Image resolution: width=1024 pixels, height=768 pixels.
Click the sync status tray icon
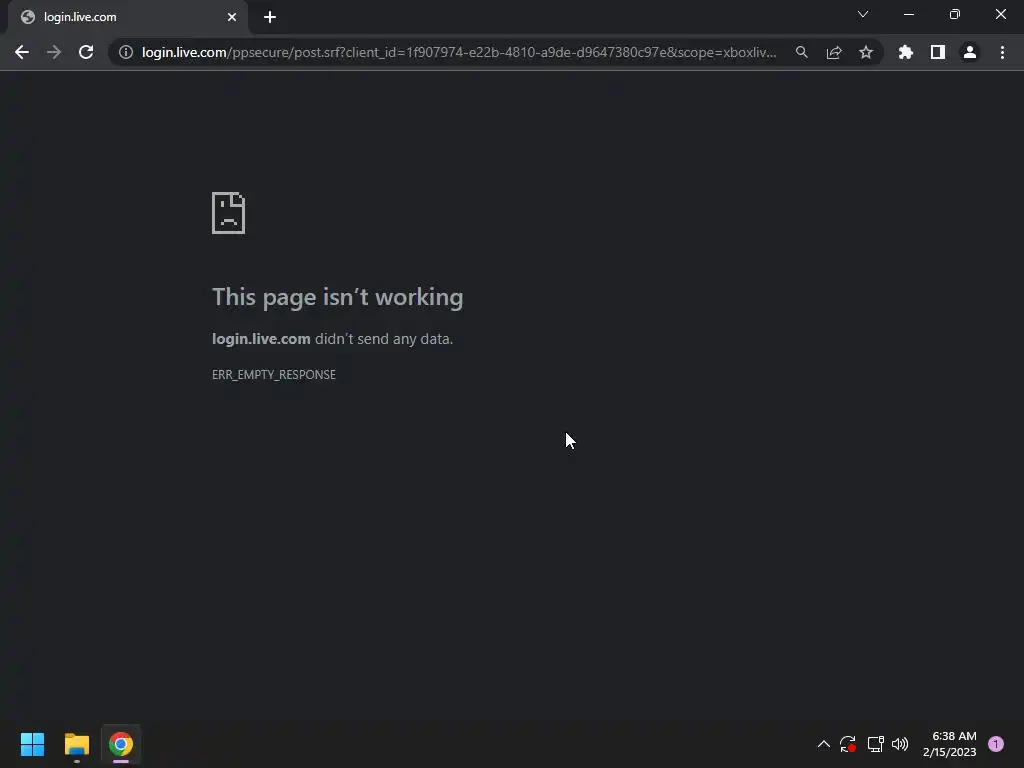coord(848,744)
